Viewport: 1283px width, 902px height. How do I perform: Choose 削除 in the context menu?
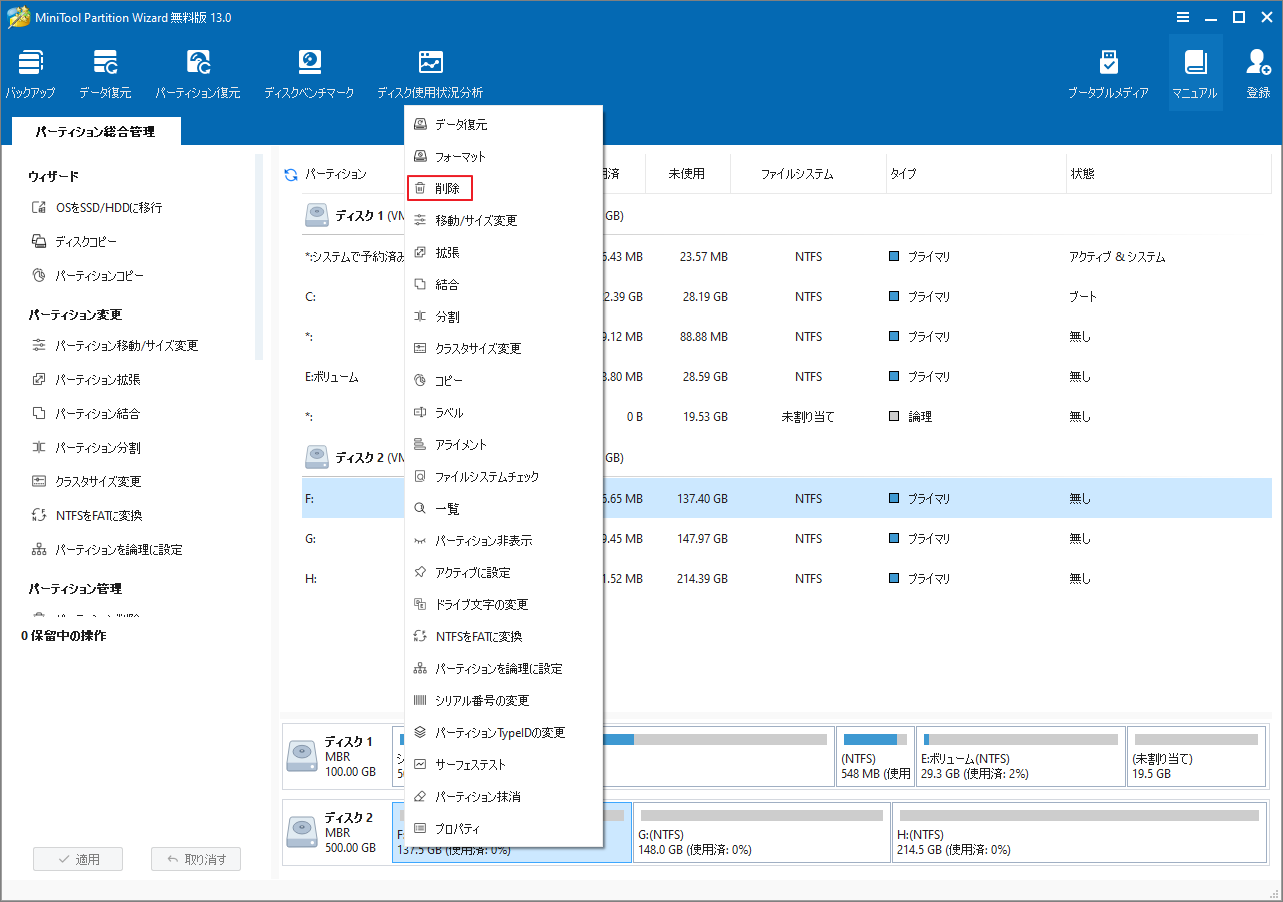(x=447, y=189)
